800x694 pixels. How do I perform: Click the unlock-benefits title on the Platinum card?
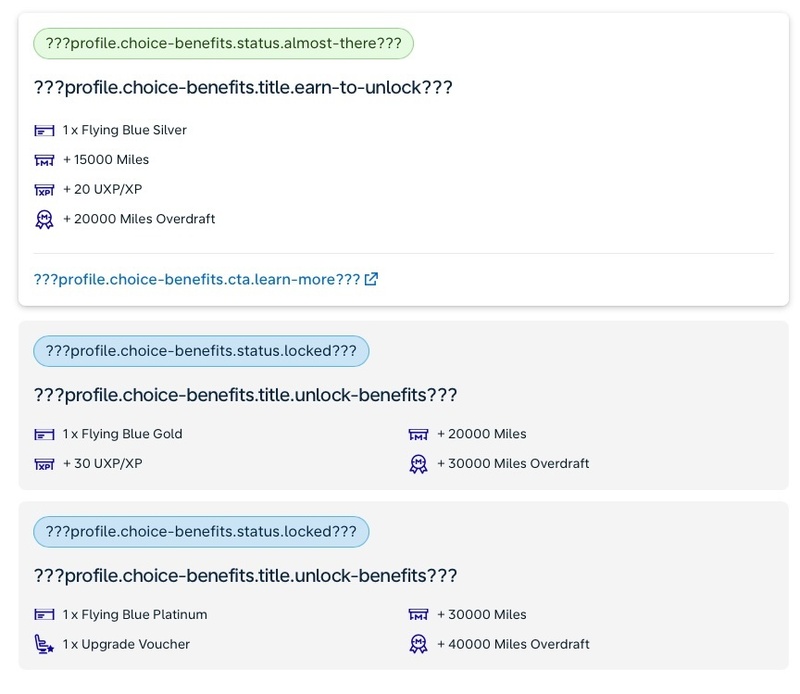251,573
